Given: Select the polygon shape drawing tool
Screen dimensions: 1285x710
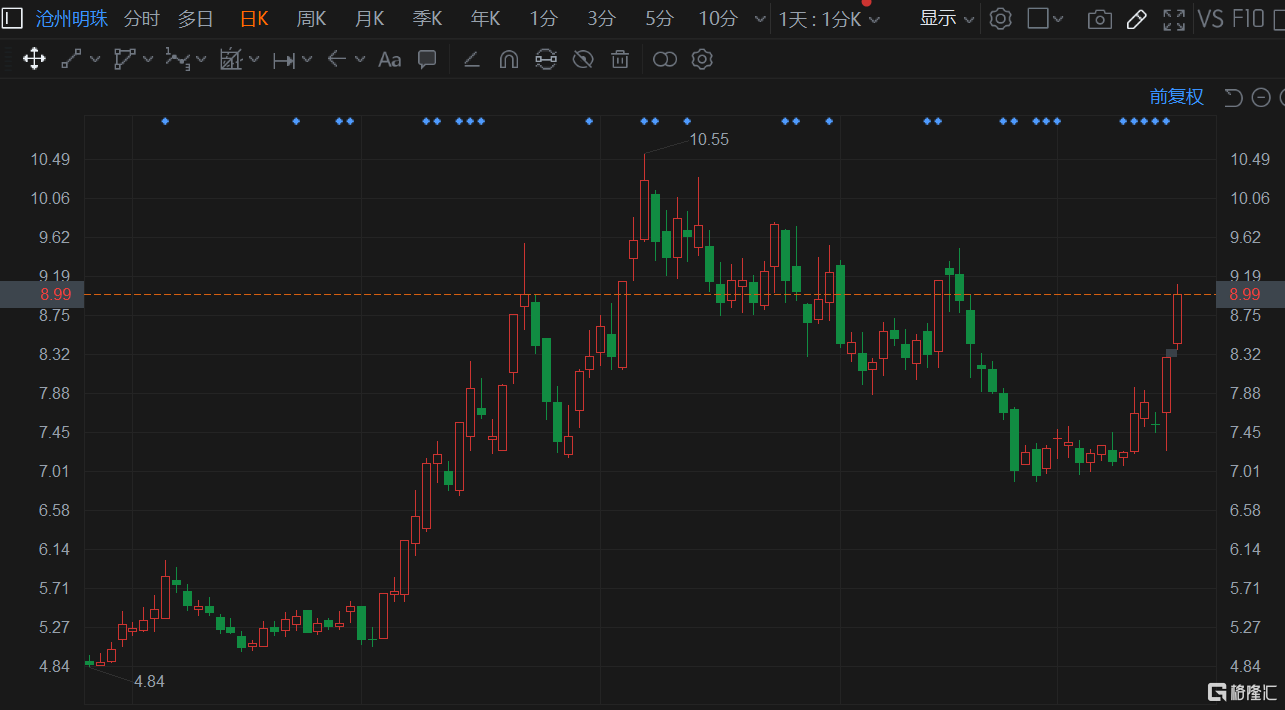Looking at the screenshot, I should pos(124,60).
